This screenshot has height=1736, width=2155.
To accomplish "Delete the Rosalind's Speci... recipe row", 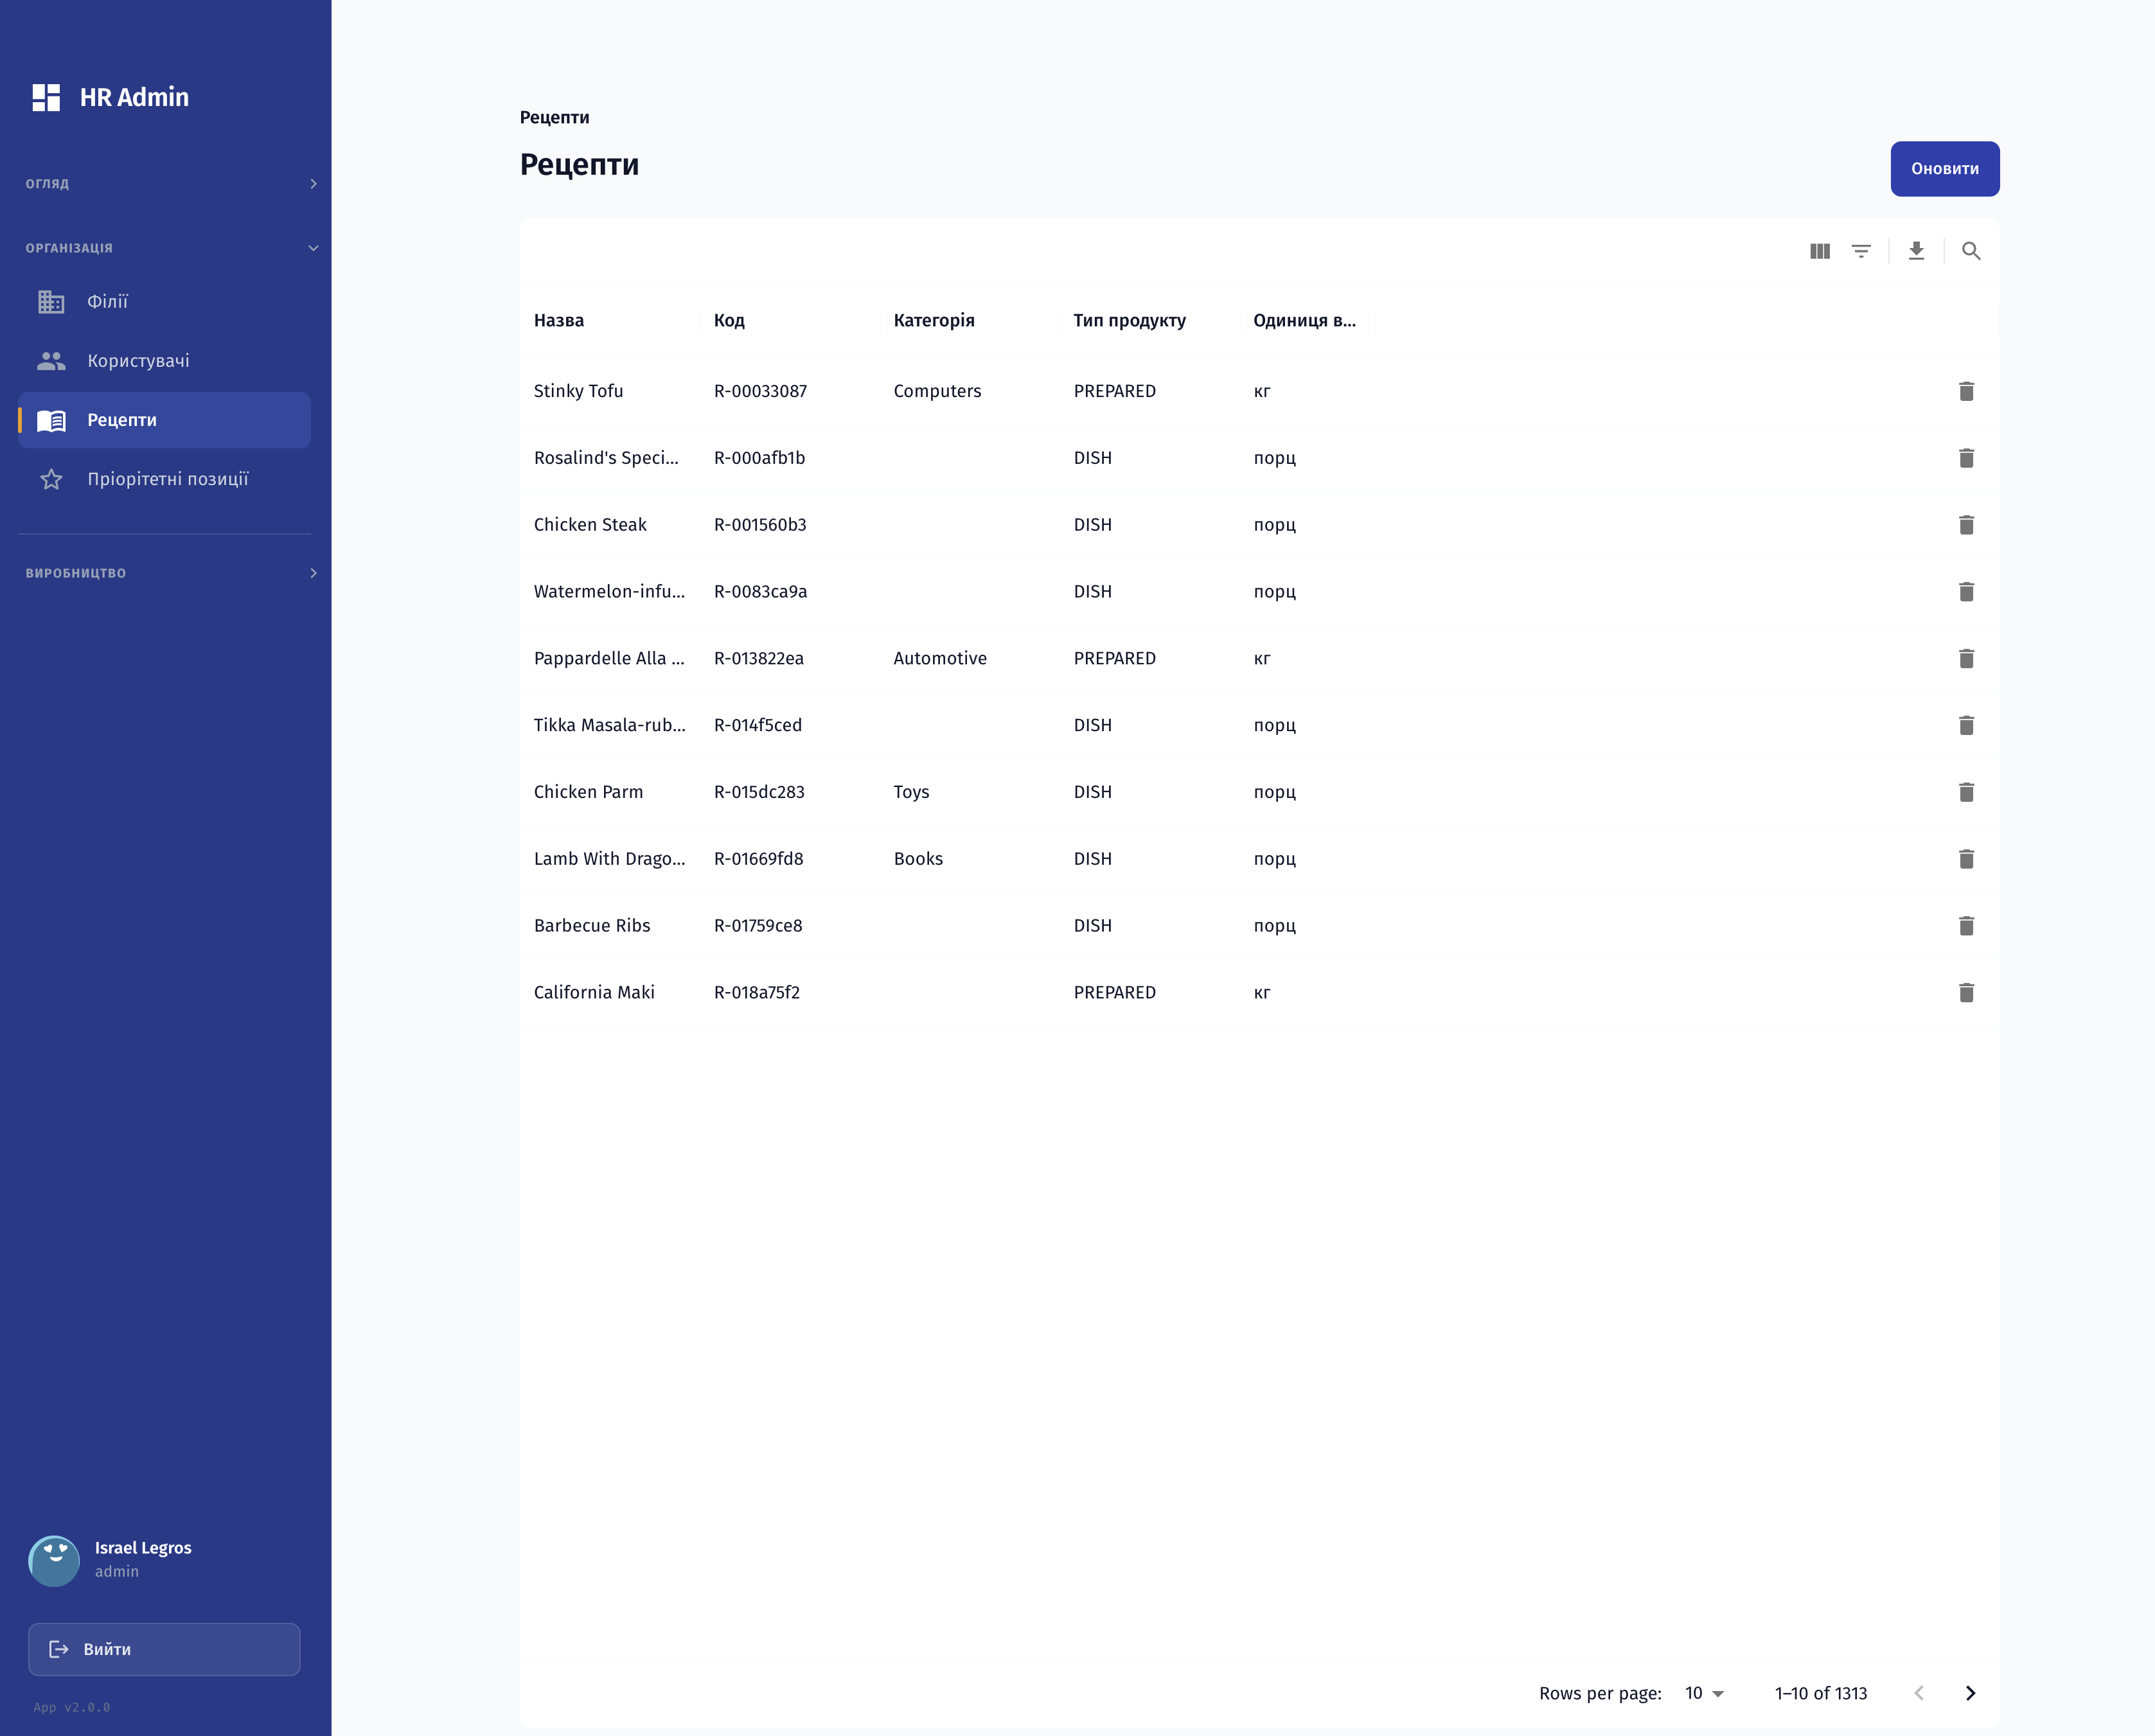I will (1966, 458).
